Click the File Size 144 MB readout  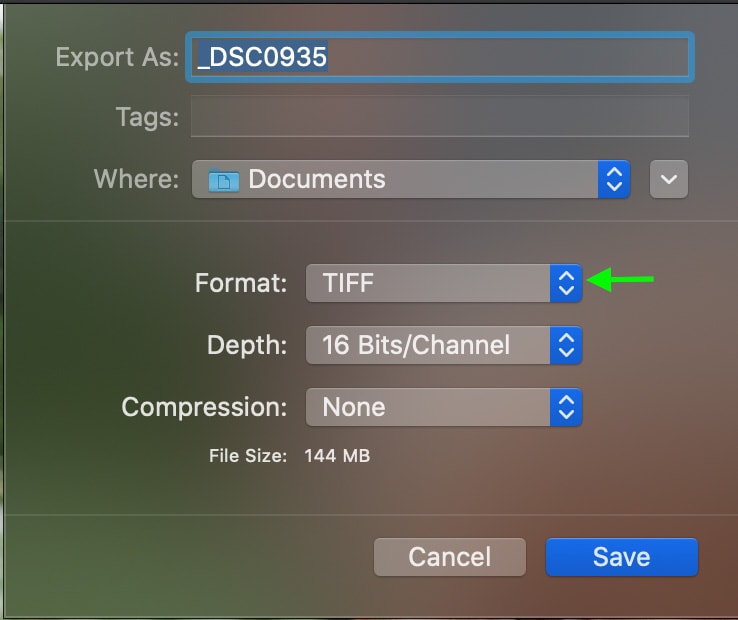[337, 456]
